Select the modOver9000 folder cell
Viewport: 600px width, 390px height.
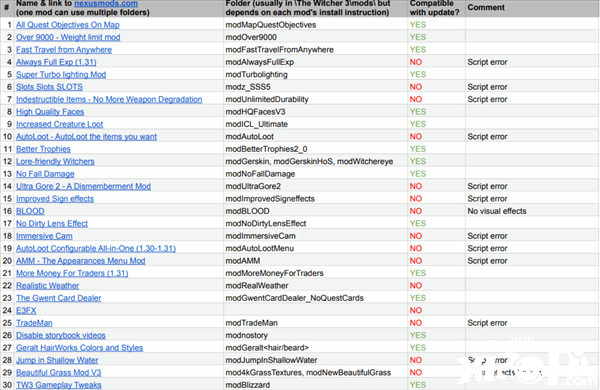pos(316,37)
